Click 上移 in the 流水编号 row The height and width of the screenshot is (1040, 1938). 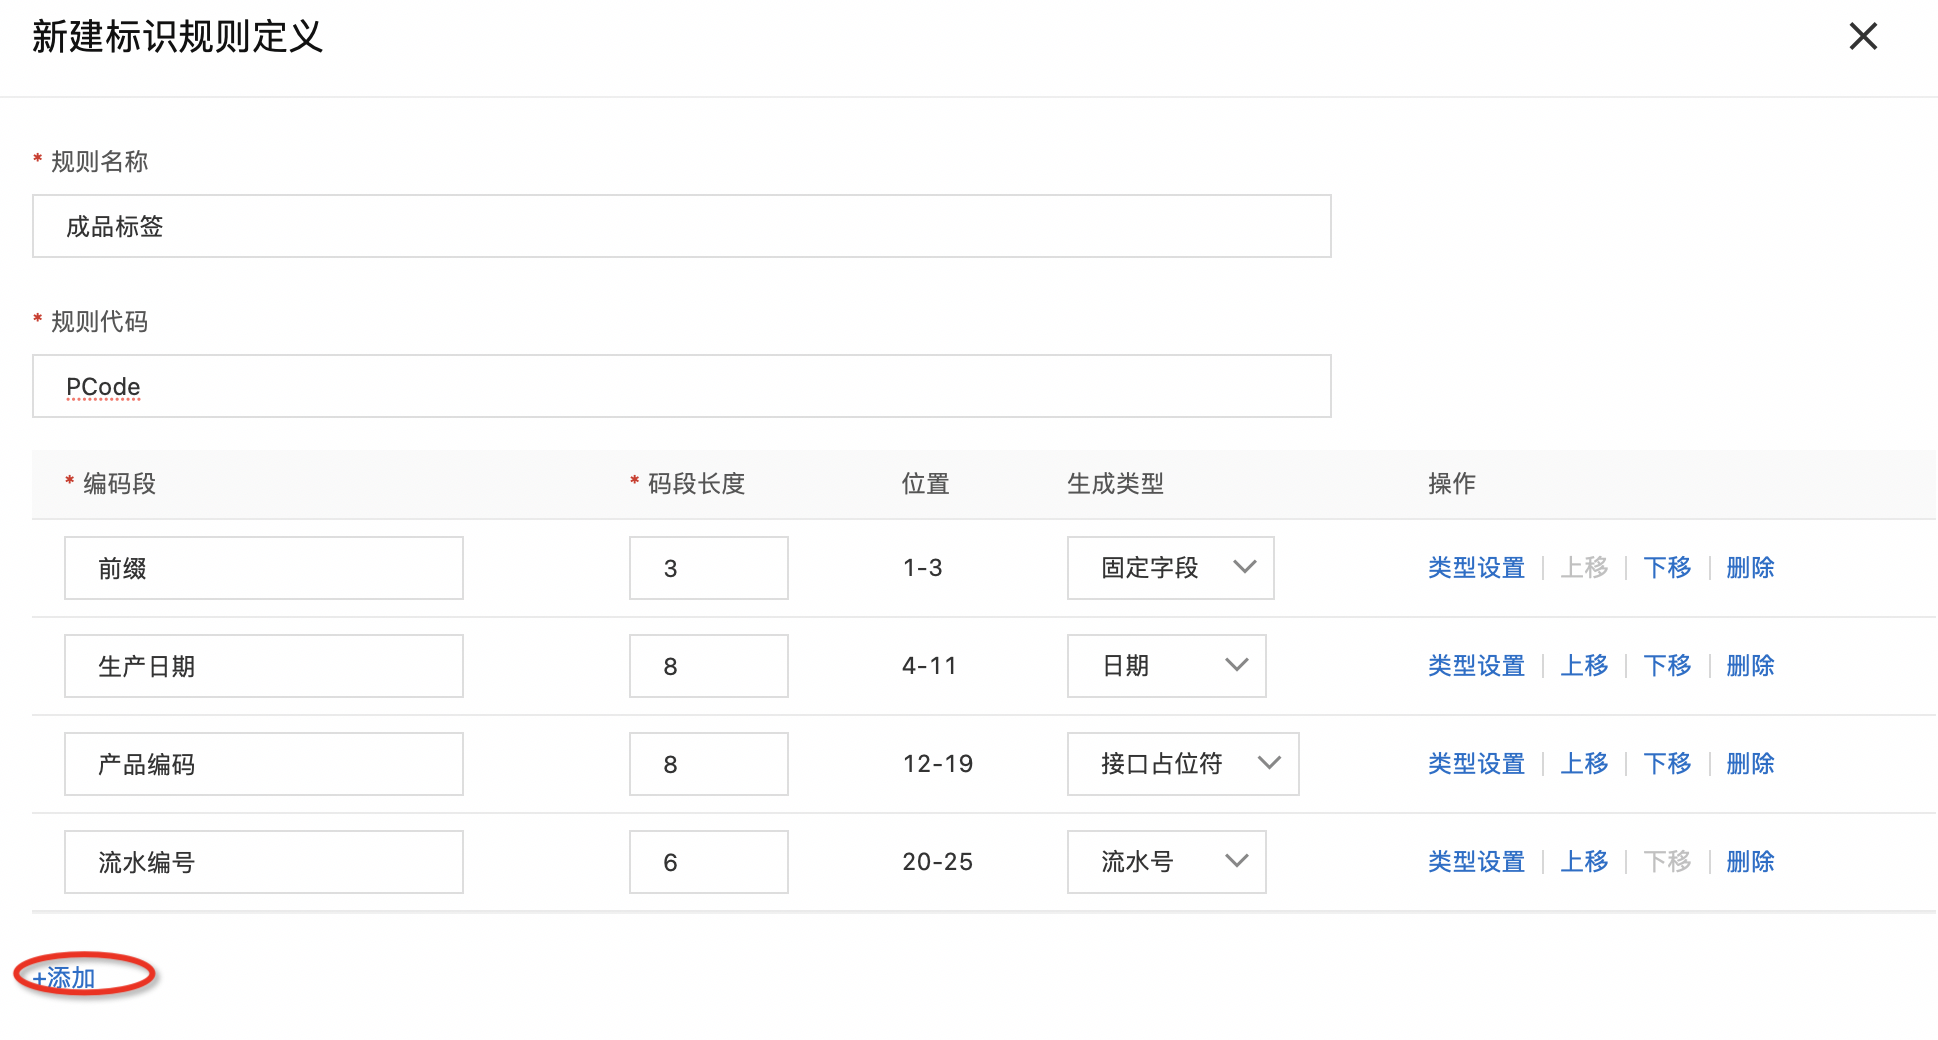[x=1584, y=862]
